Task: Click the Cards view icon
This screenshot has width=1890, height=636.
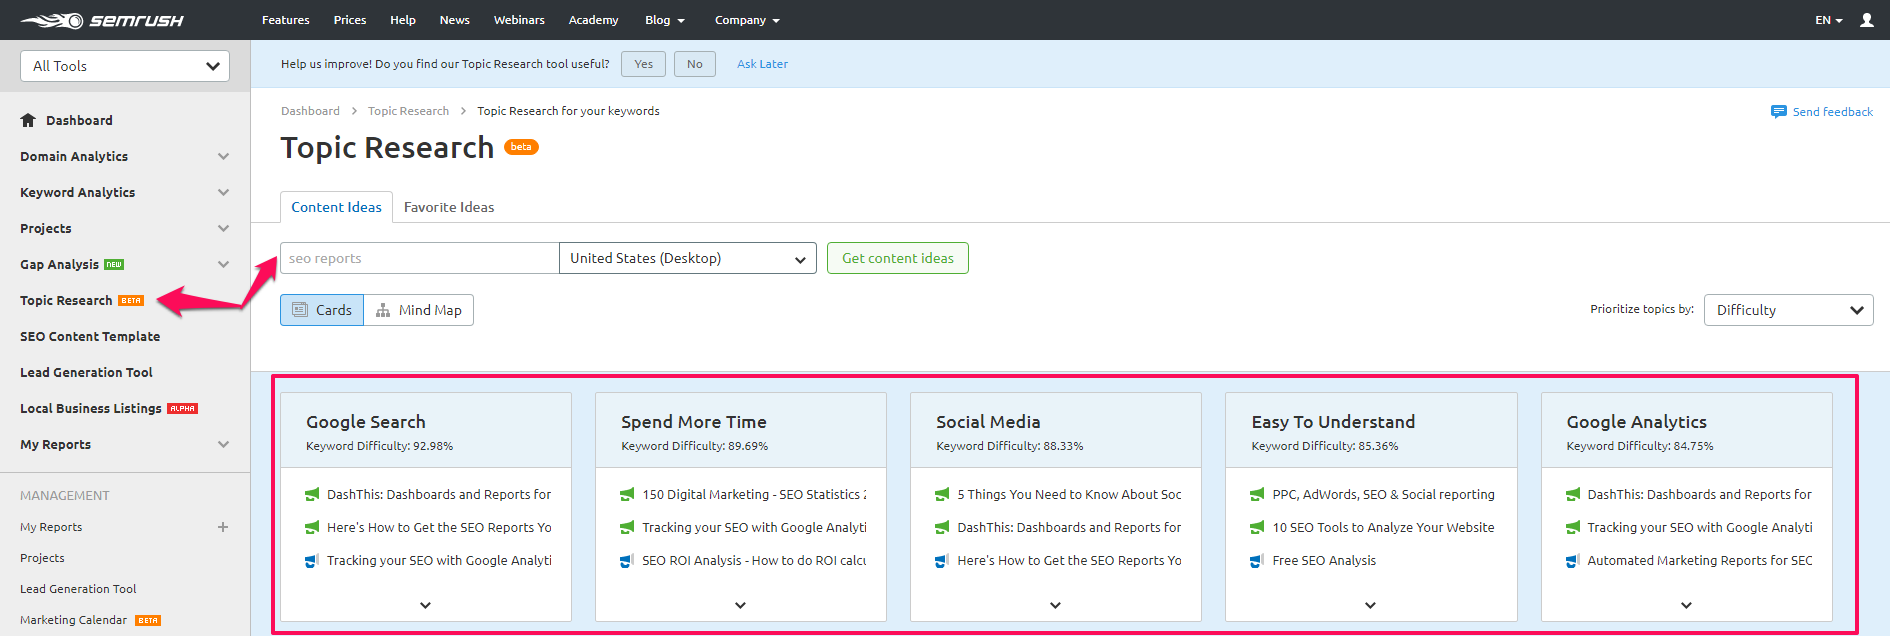Action: tap(300, 310)
